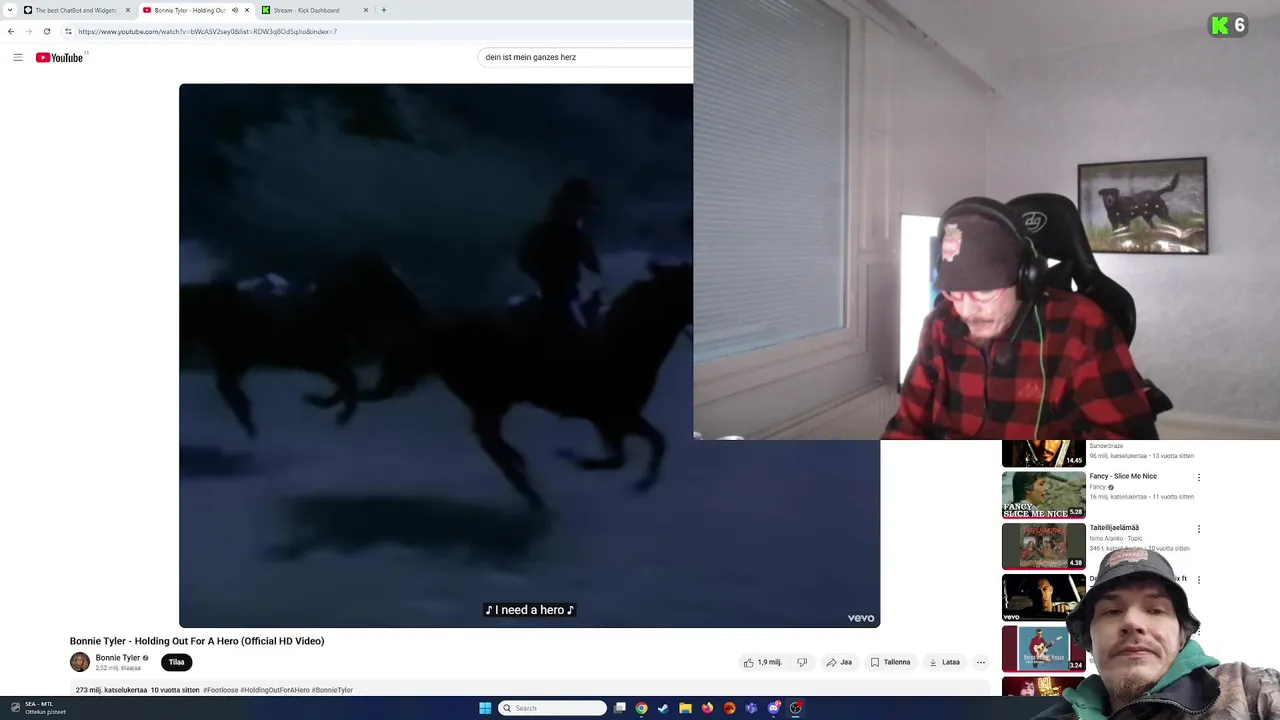Screen dimensions: 1280x720
Task: Reload the page with the refresh icon
Action: tap(46, 31)
